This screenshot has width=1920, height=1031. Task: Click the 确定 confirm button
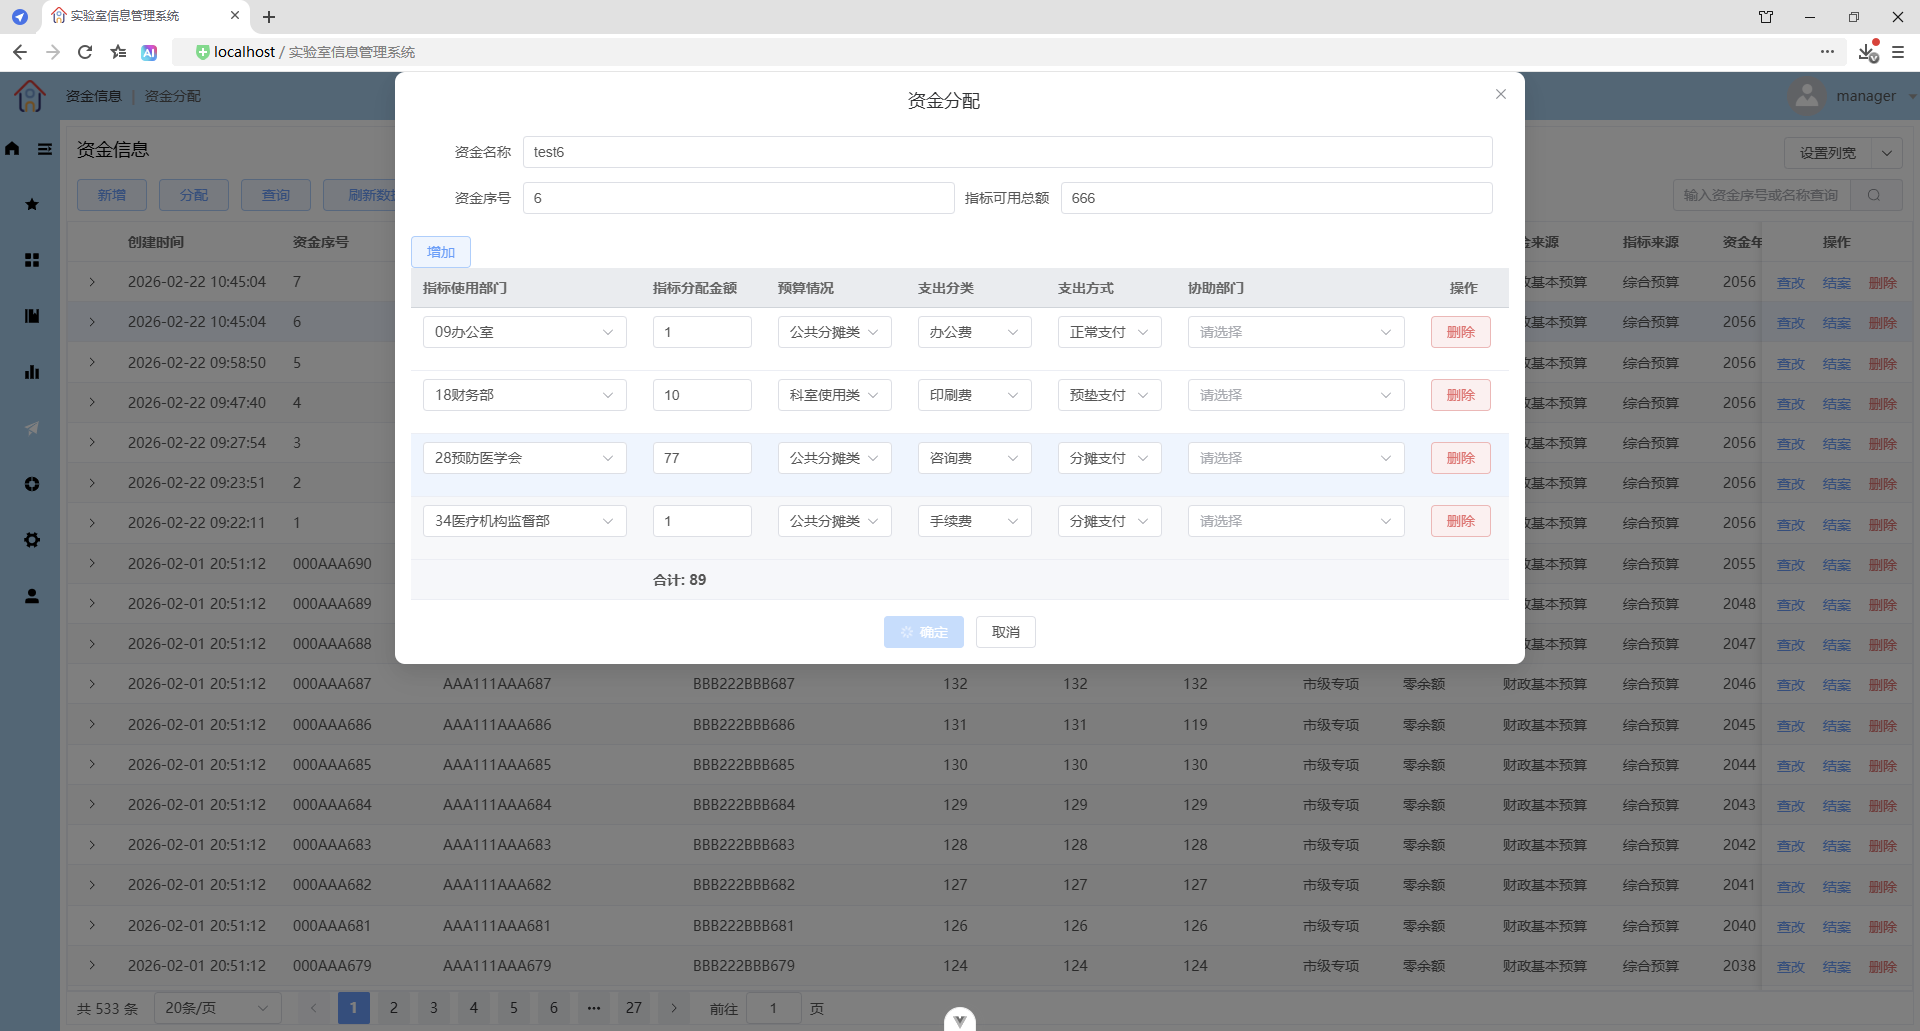[924, 632]
